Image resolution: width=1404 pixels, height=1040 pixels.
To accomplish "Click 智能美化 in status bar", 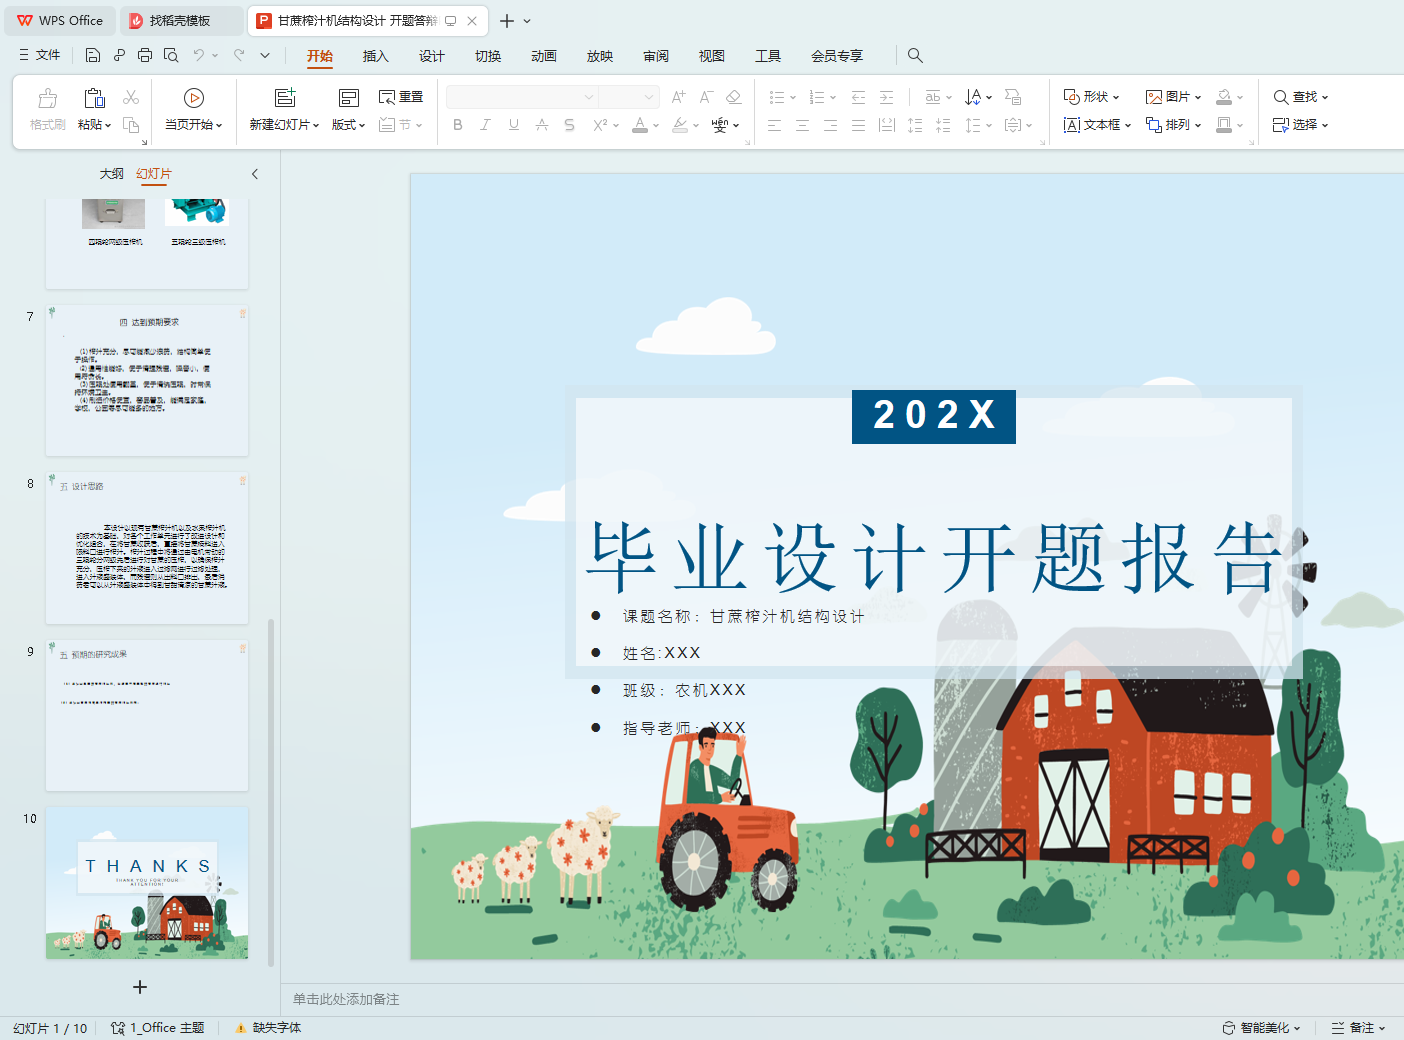I will 1261,1028.
